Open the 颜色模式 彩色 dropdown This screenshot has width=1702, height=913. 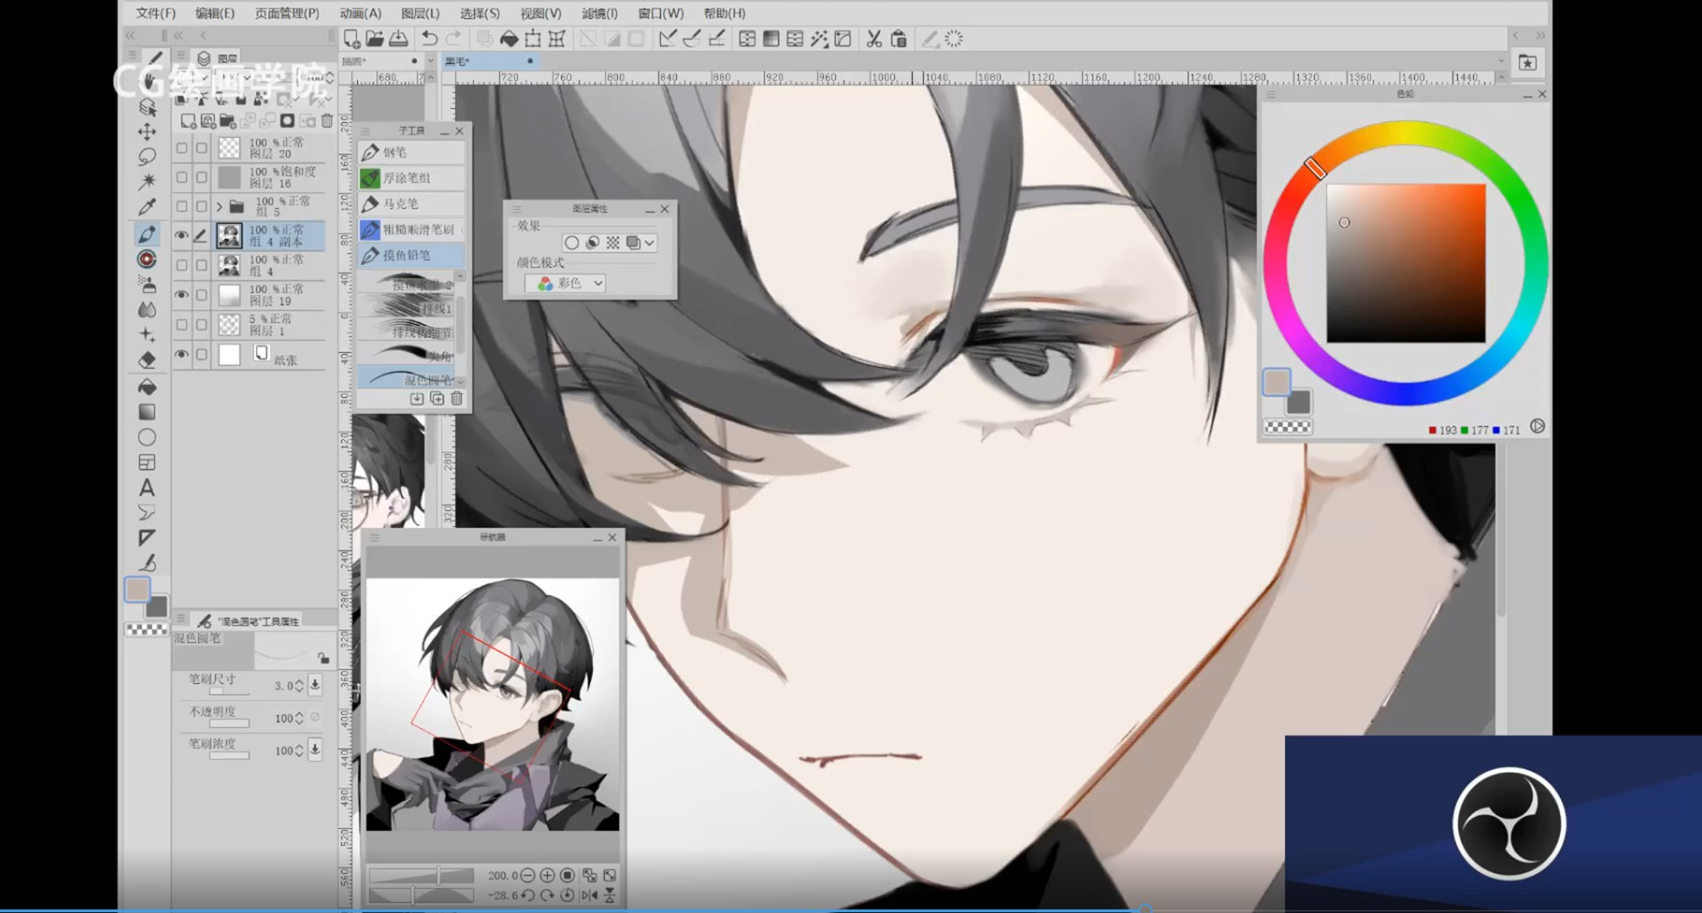point(566,283)
